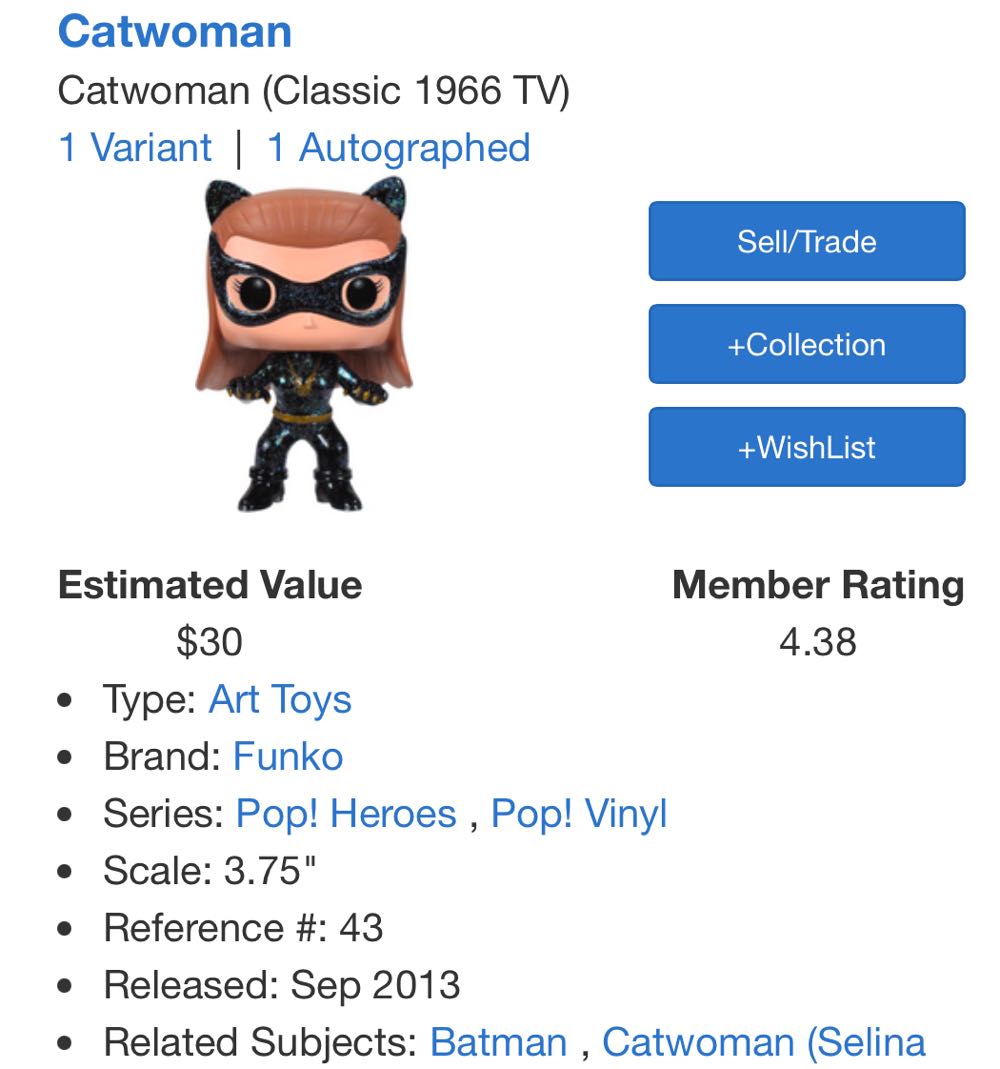Click the Member Rating heading
1000x1069 pixels.
pos(818,586)
